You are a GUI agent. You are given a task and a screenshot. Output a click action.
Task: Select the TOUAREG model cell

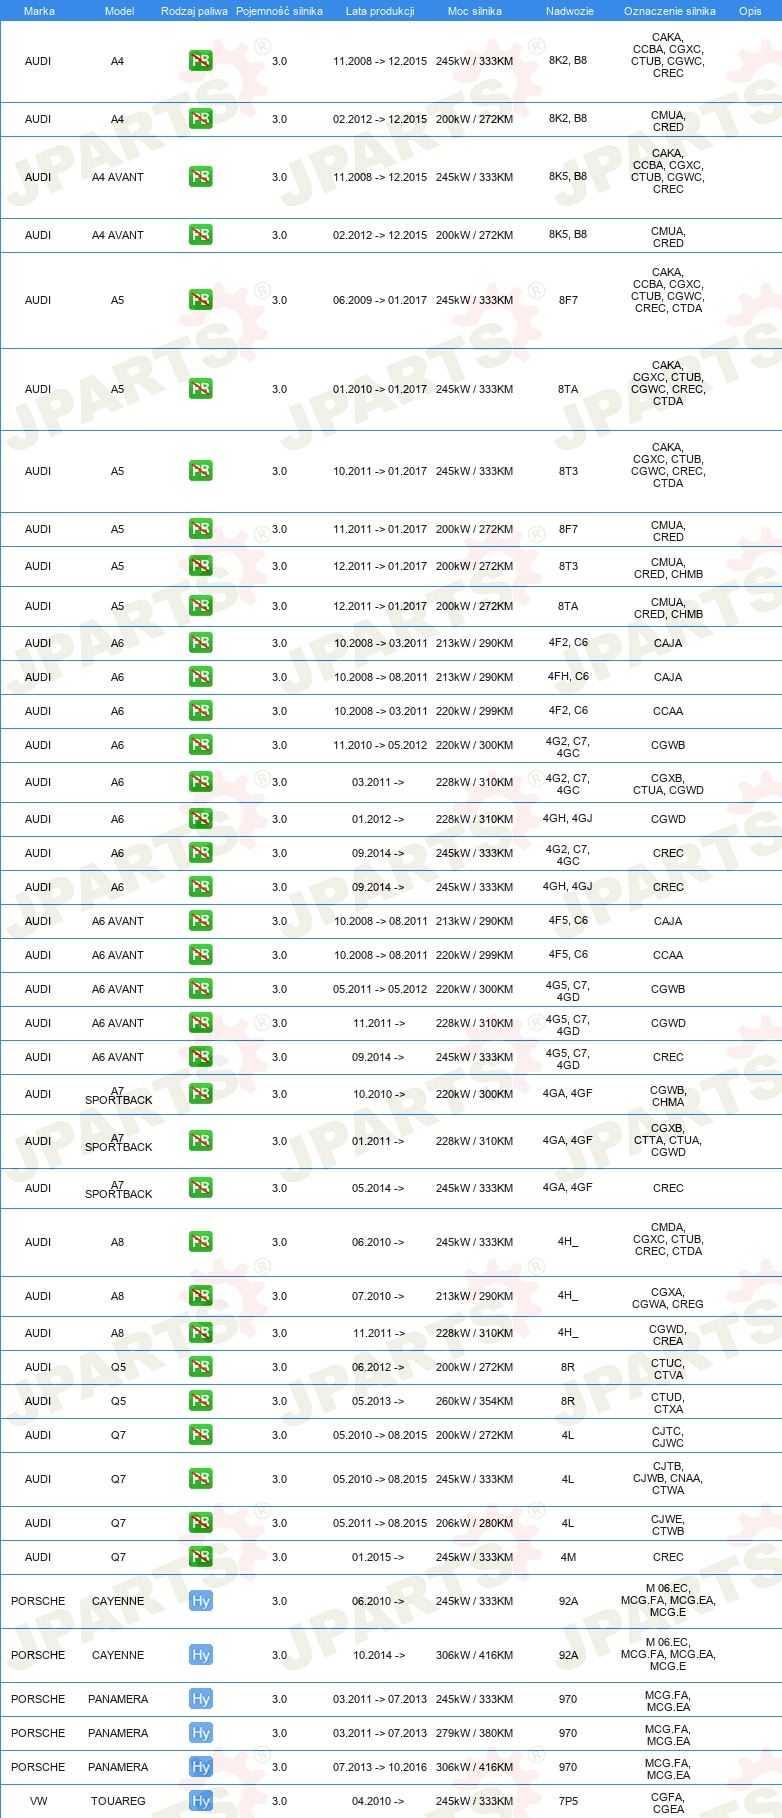(x=118, y=1801)
